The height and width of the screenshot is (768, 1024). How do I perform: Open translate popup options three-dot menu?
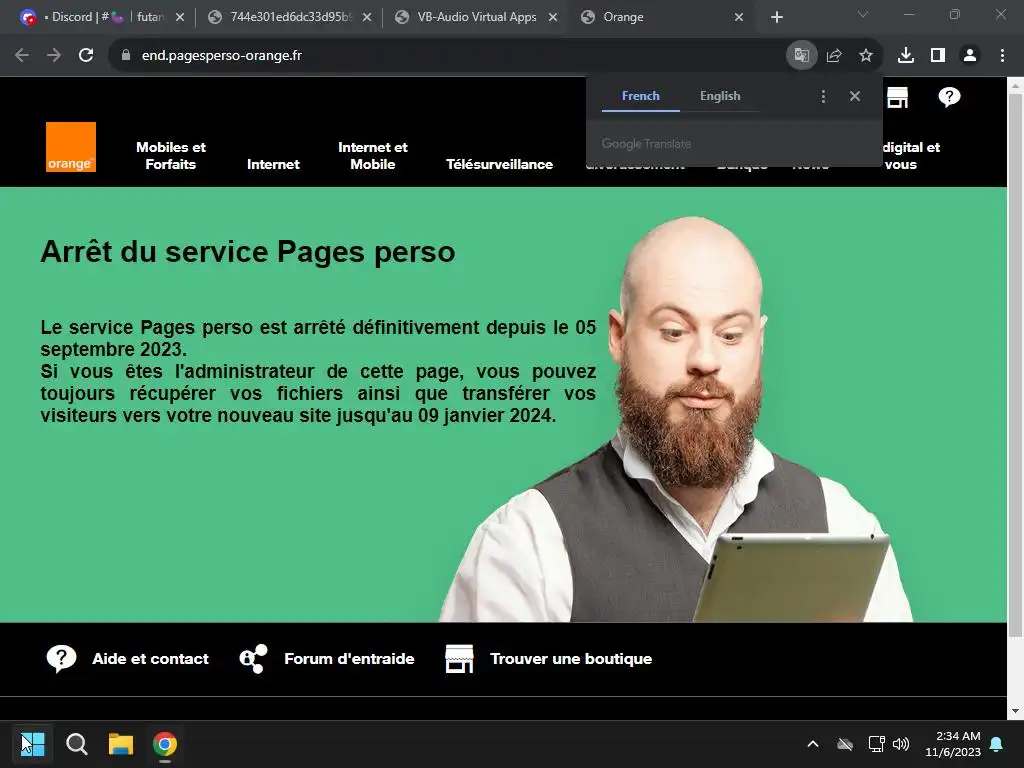pyautogui.click(x=823, y=96)
